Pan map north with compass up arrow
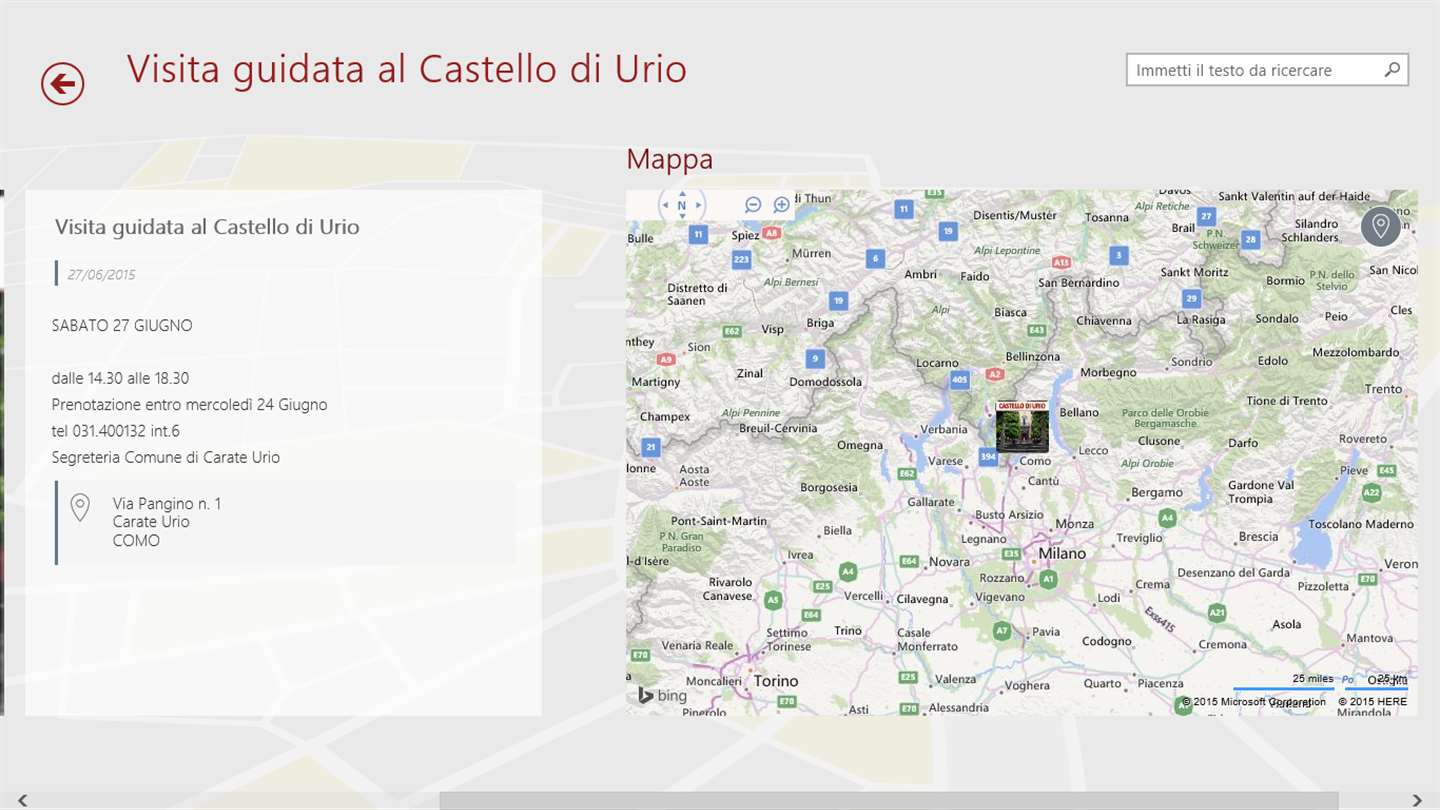 (682, 194)
